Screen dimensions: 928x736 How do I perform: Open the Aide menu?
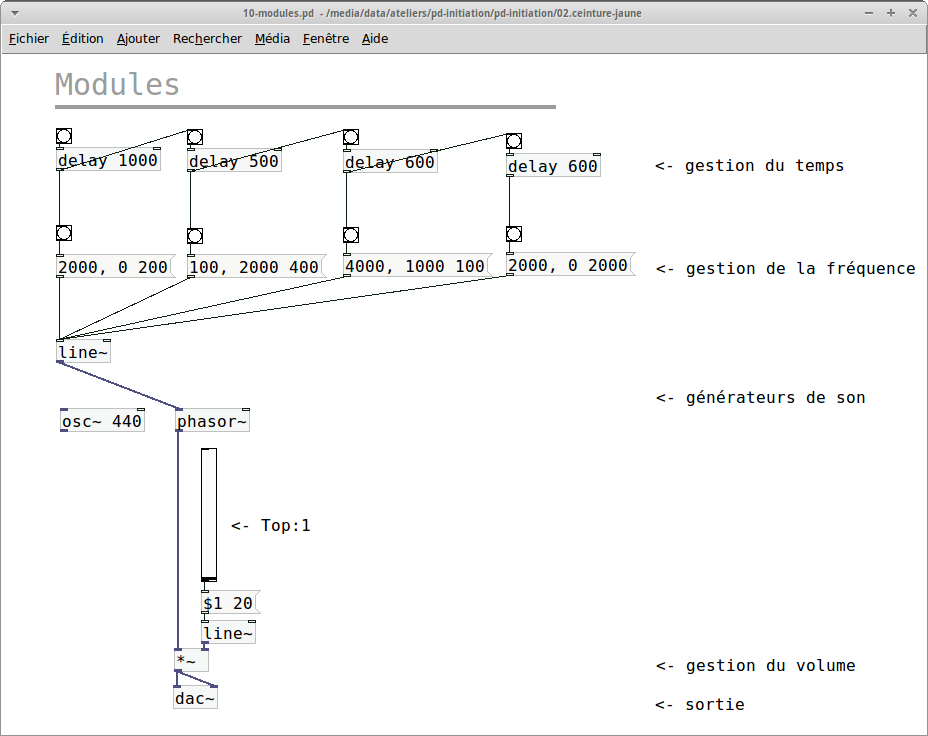(x=375, y=38)
